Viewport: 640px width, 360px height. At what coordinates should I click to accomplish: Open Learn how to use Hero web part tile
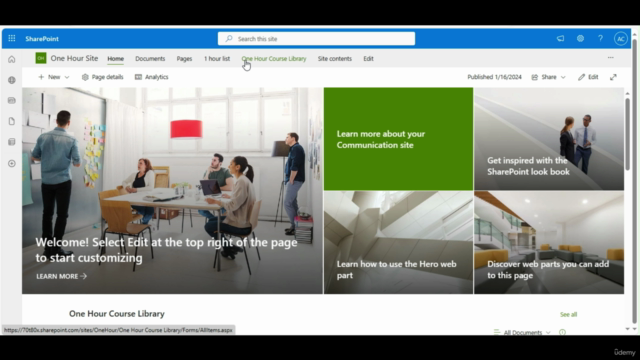(x=398, y=242)
